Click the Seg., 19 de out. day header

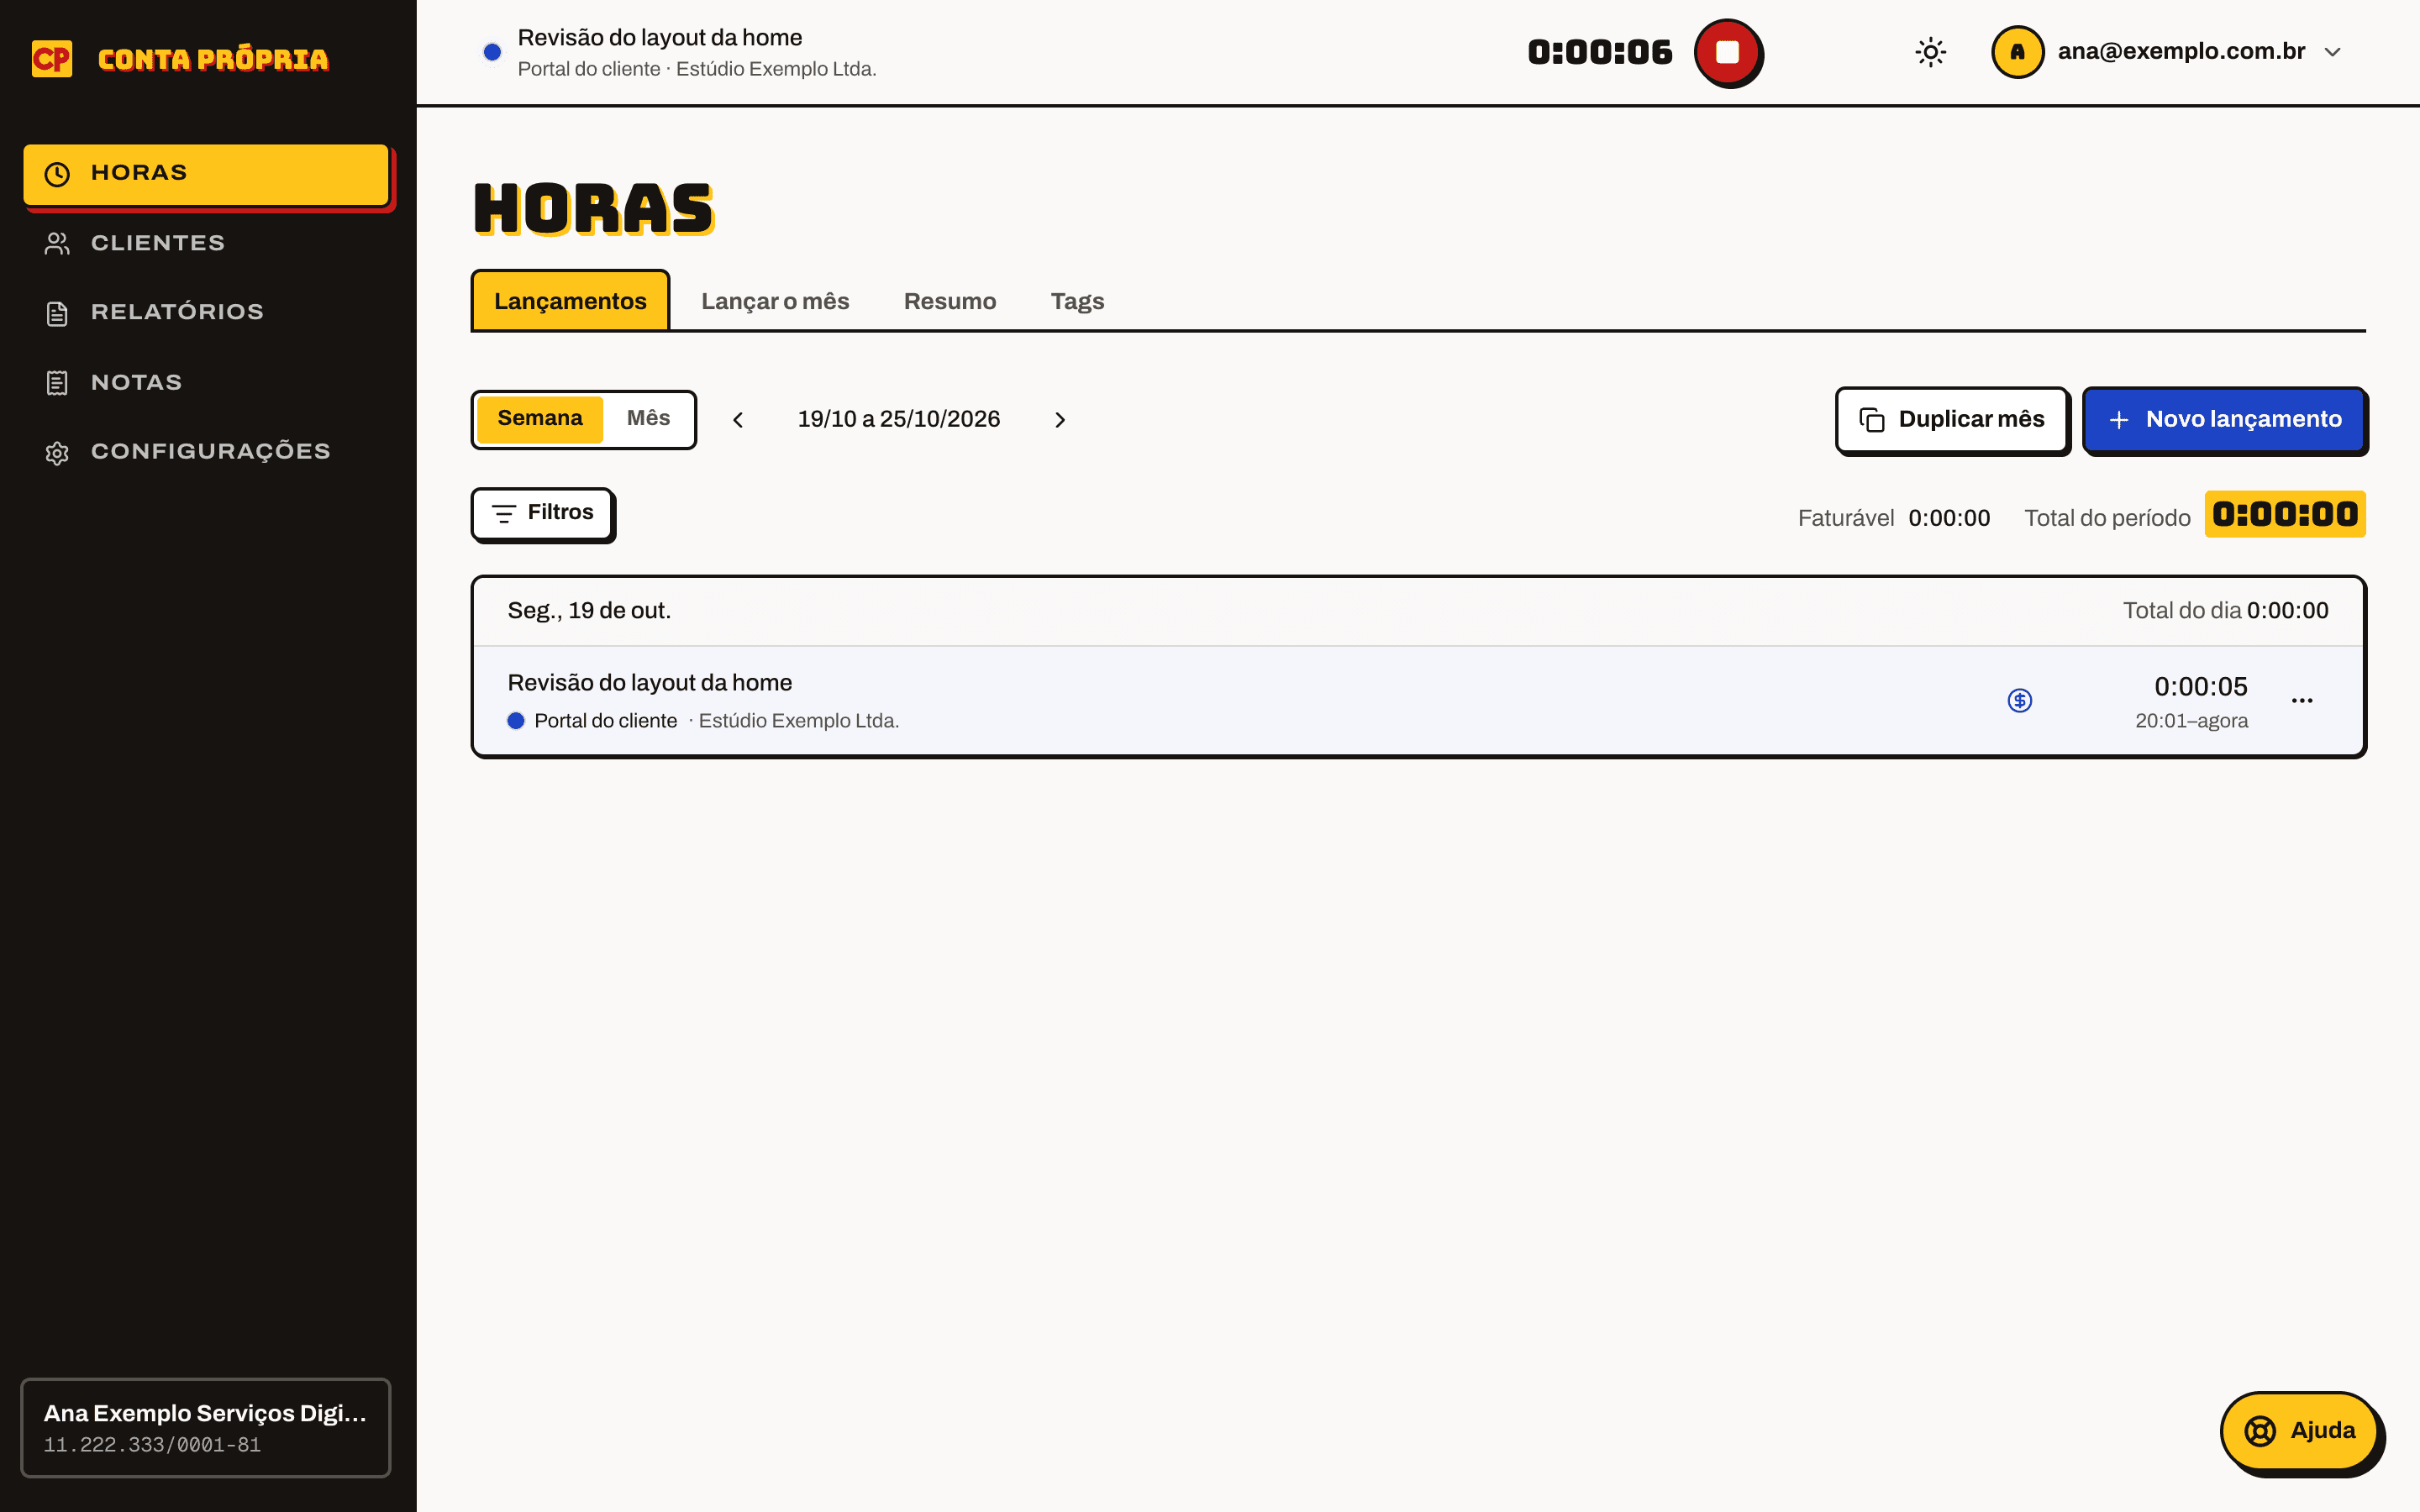589,610
